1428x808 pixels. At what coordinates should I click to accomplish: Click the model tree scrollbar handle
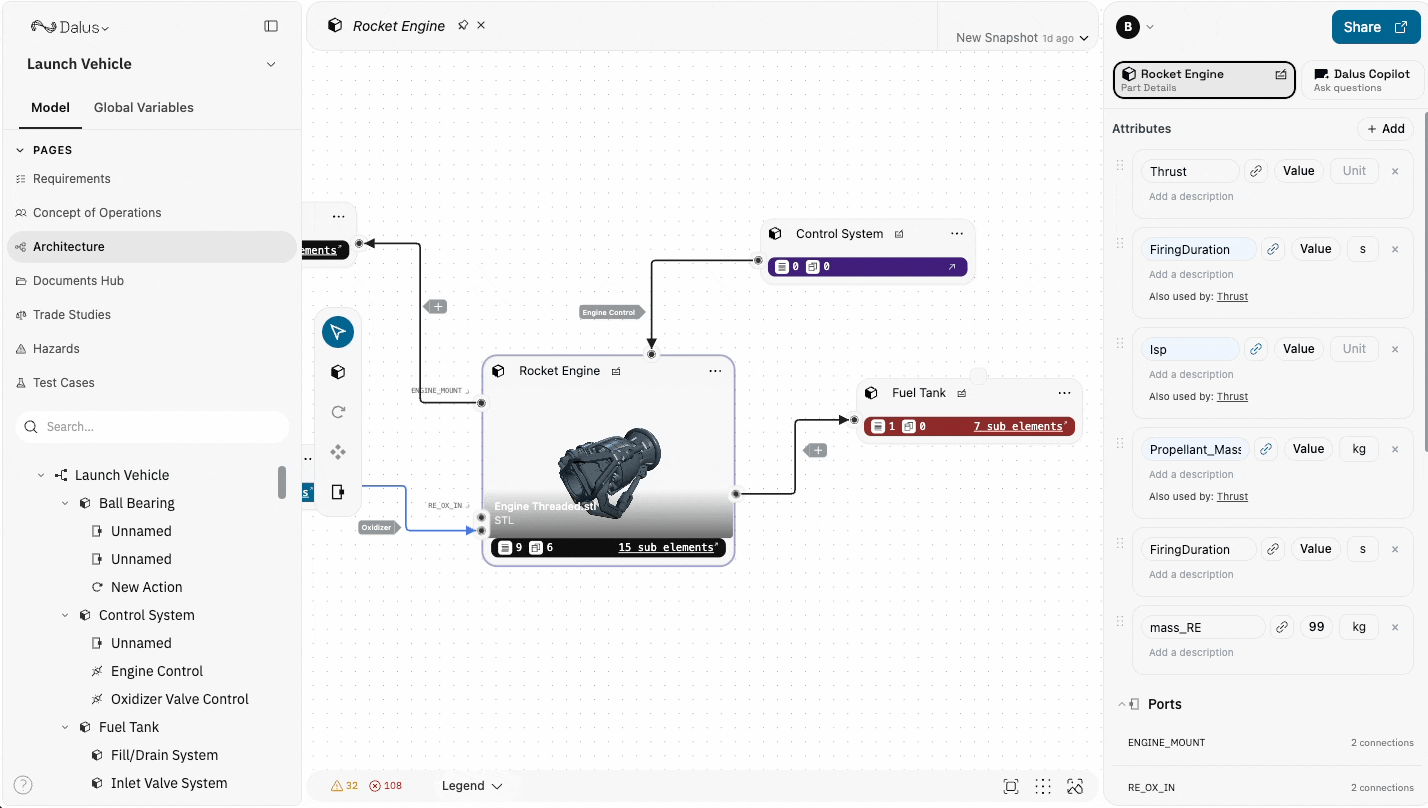coord(282,482)
